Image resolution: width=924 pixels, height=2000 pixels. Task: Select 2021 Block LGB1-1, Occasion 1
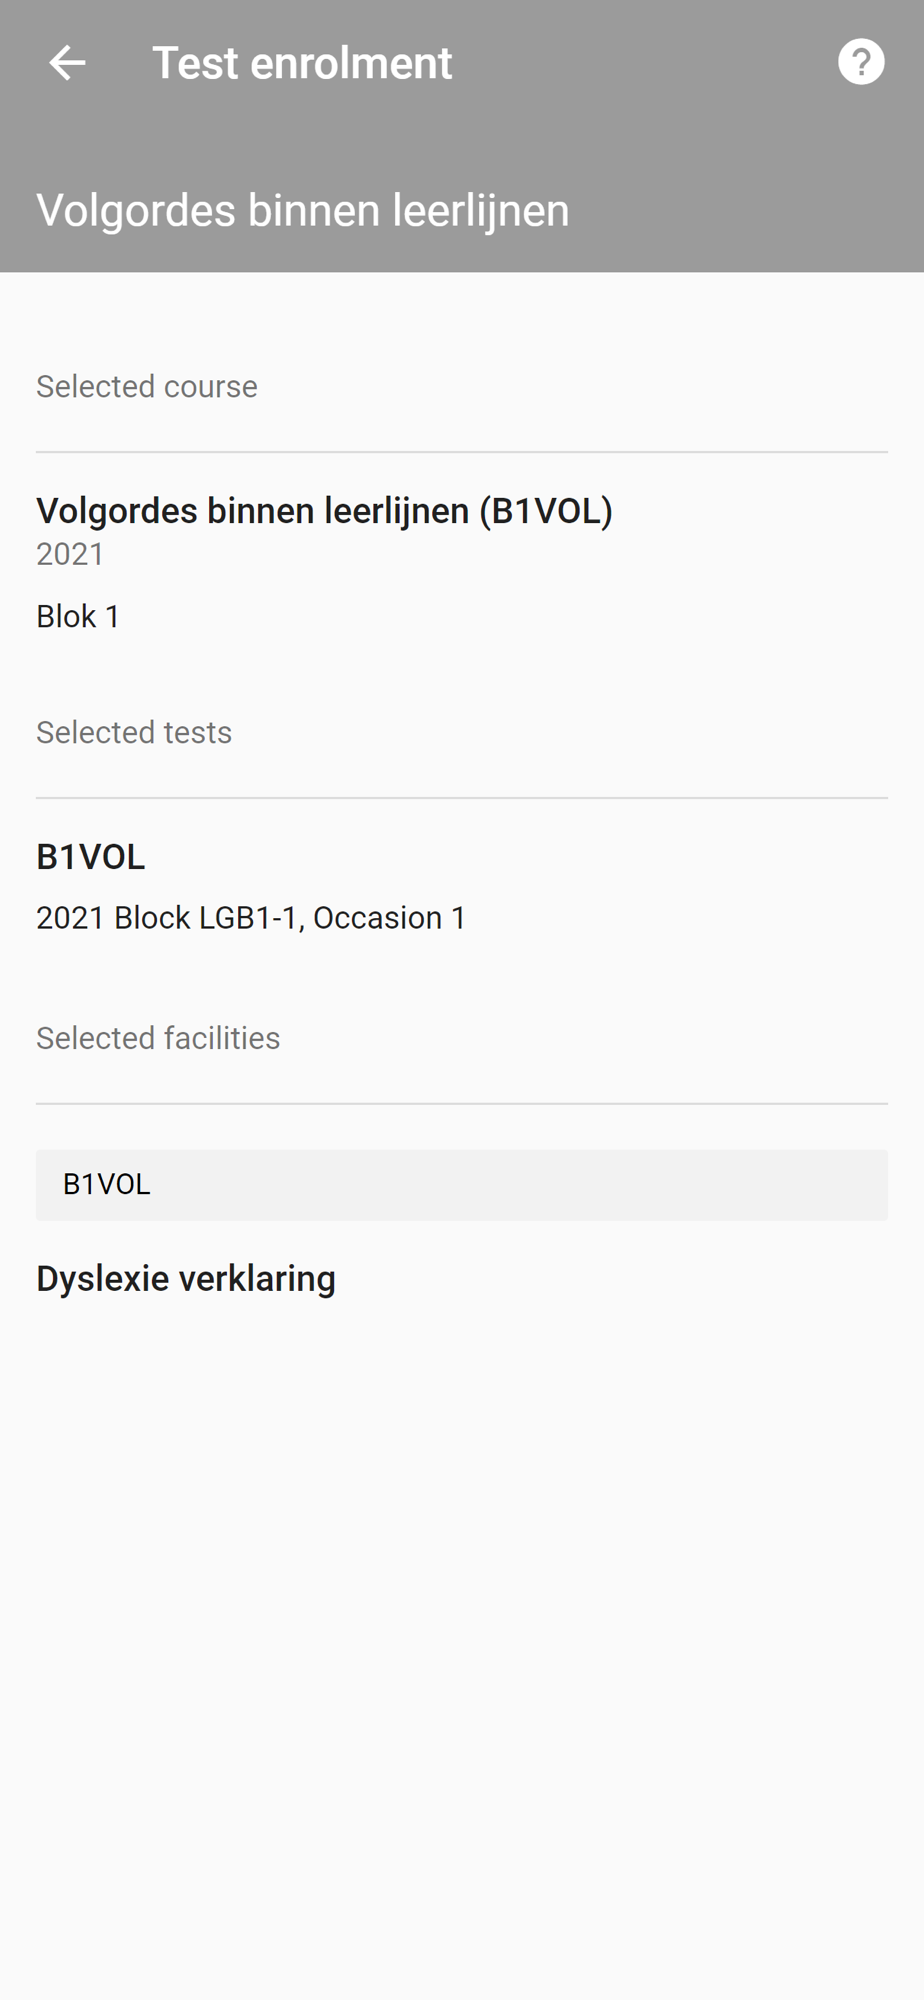click(x=251, y=918)
